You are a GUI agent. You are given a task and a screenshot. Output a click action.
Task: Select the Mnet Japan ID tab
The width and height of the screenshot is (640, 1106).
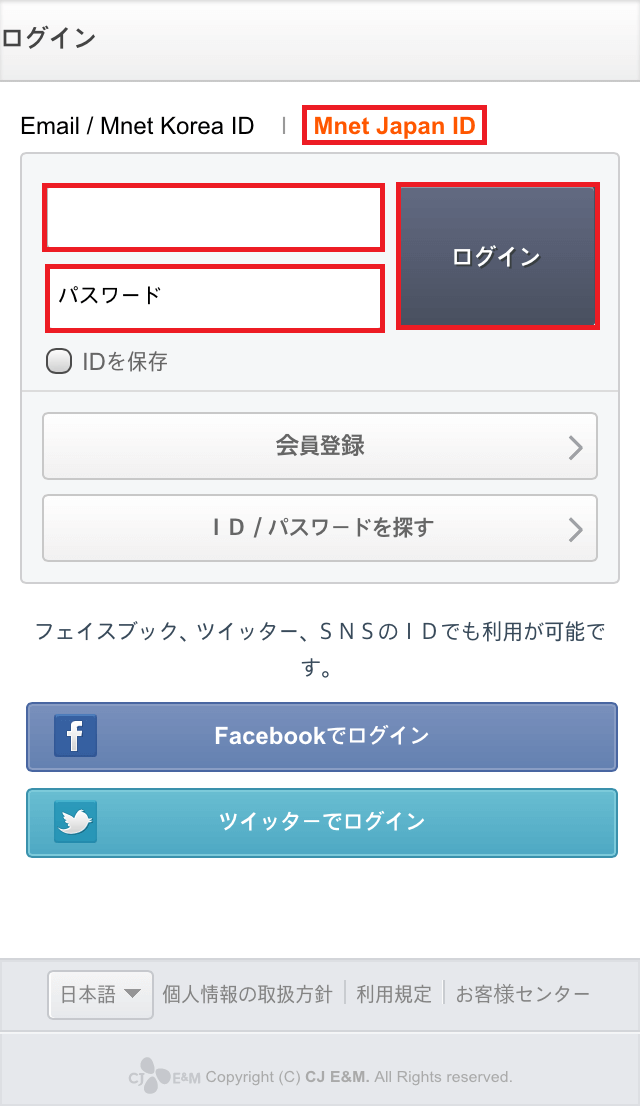(x=394, y=127)
